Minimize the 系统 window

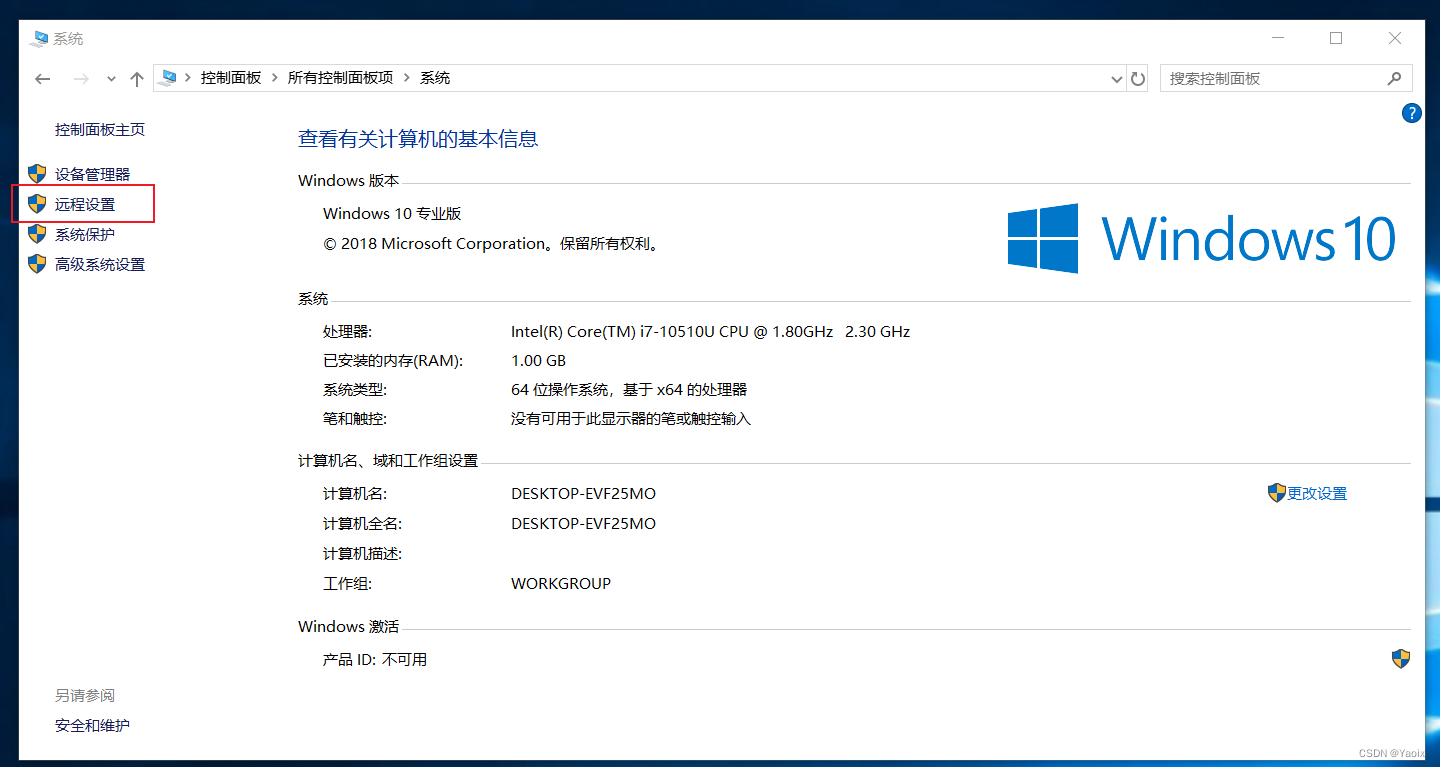pos(1278,38)
